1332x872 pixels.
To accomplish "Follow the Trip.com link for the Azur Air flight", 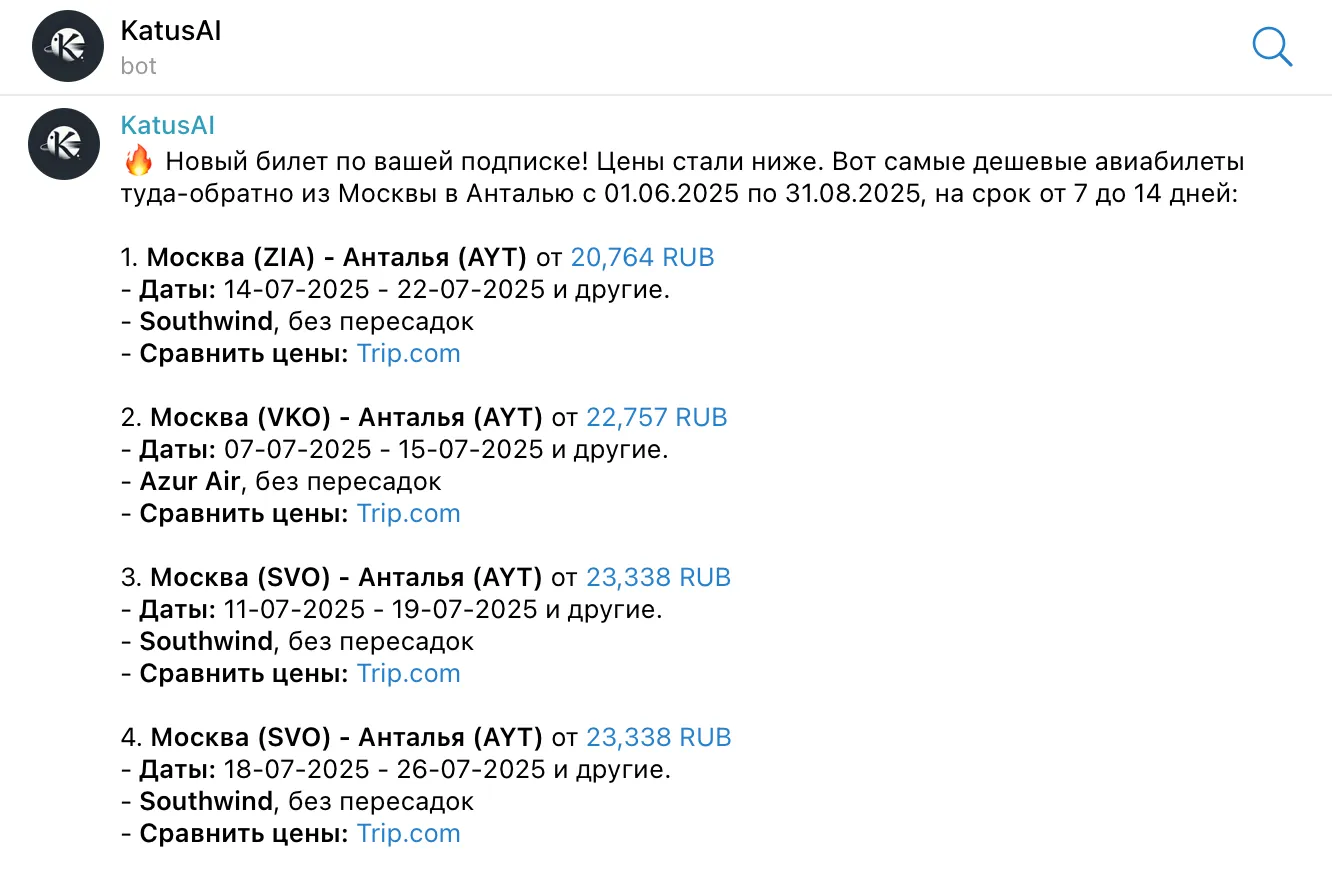I will (408, 513).
